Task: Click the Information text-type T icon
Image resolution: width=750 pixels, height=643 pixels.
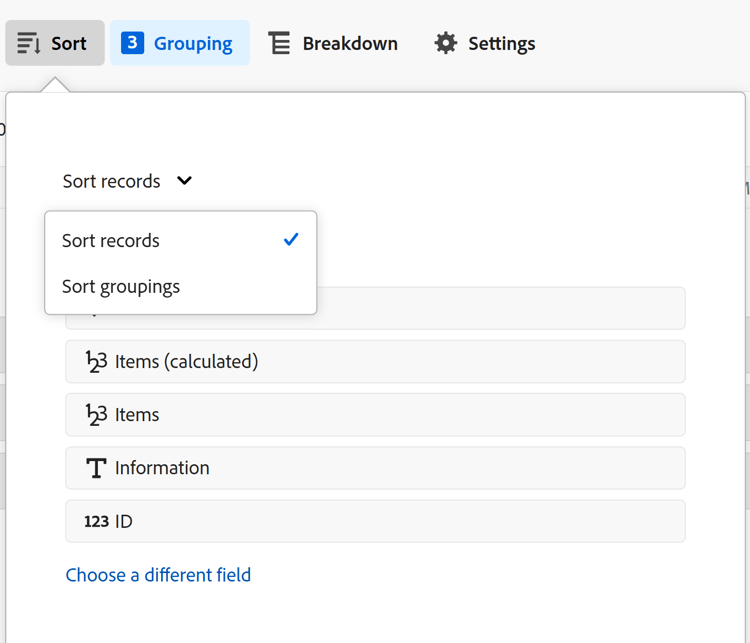Action: pyautogui.click(x=96, y=468)
